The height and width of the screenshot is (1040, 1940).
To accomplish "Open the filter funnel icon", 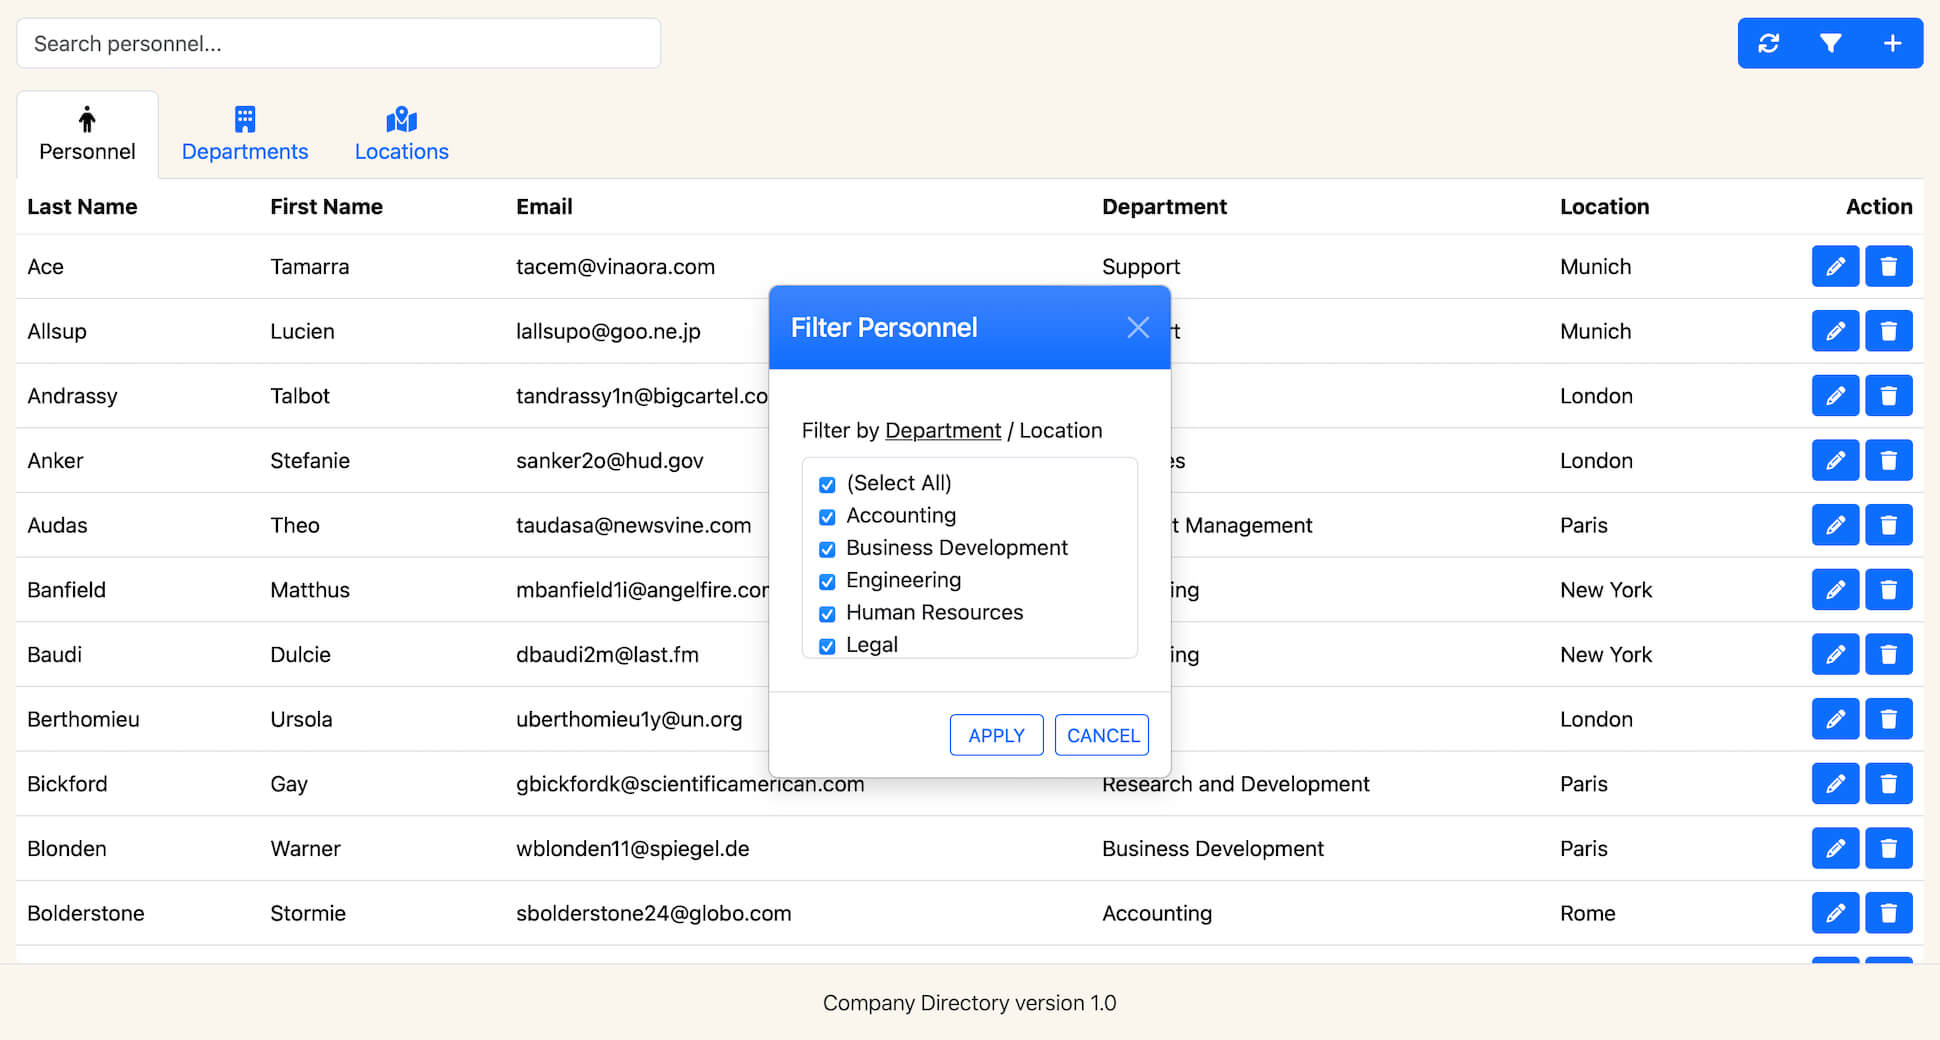I will pos(1830,43).
